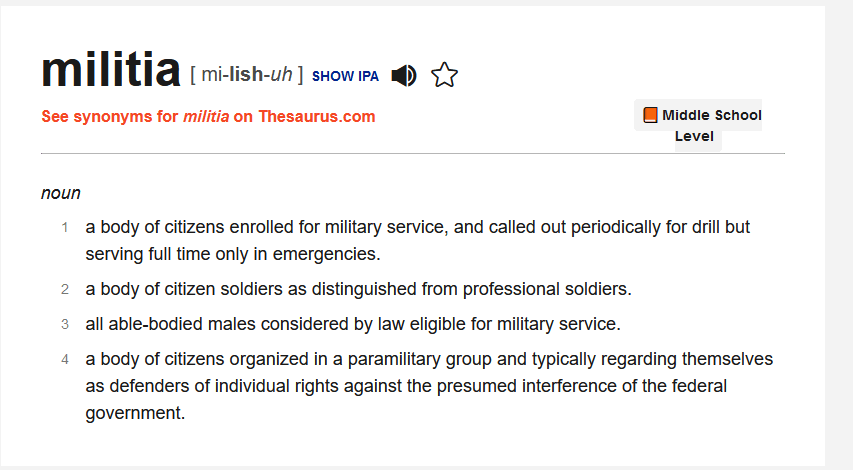The height and width of the screenshot is (470, 853).
Task: Select the 'citizen soldiers' definition text
Action: pyautogui.click(x=358, y=289)
